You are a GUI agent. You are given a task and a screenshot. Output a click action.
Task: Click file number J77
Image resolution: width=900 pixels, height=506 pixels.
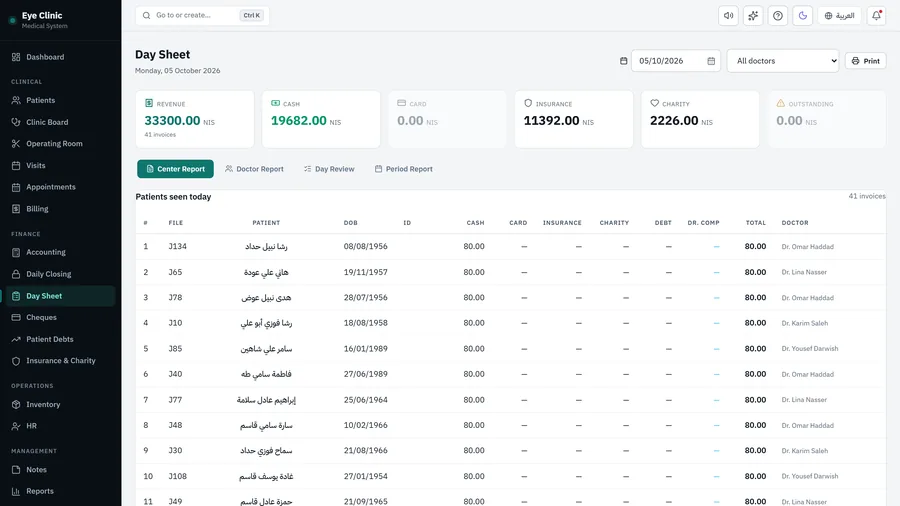point(175,400)
